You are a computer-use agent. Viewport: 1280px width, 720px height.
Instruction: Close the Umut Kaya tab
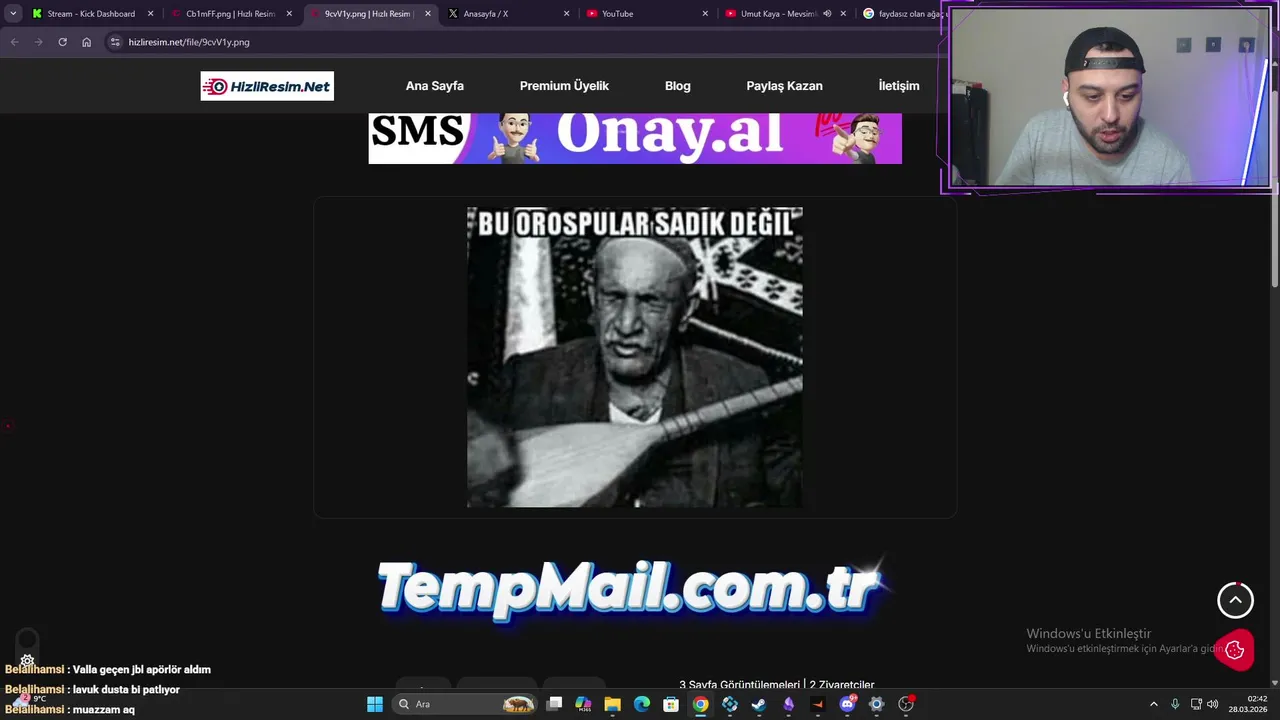[843, 14]
